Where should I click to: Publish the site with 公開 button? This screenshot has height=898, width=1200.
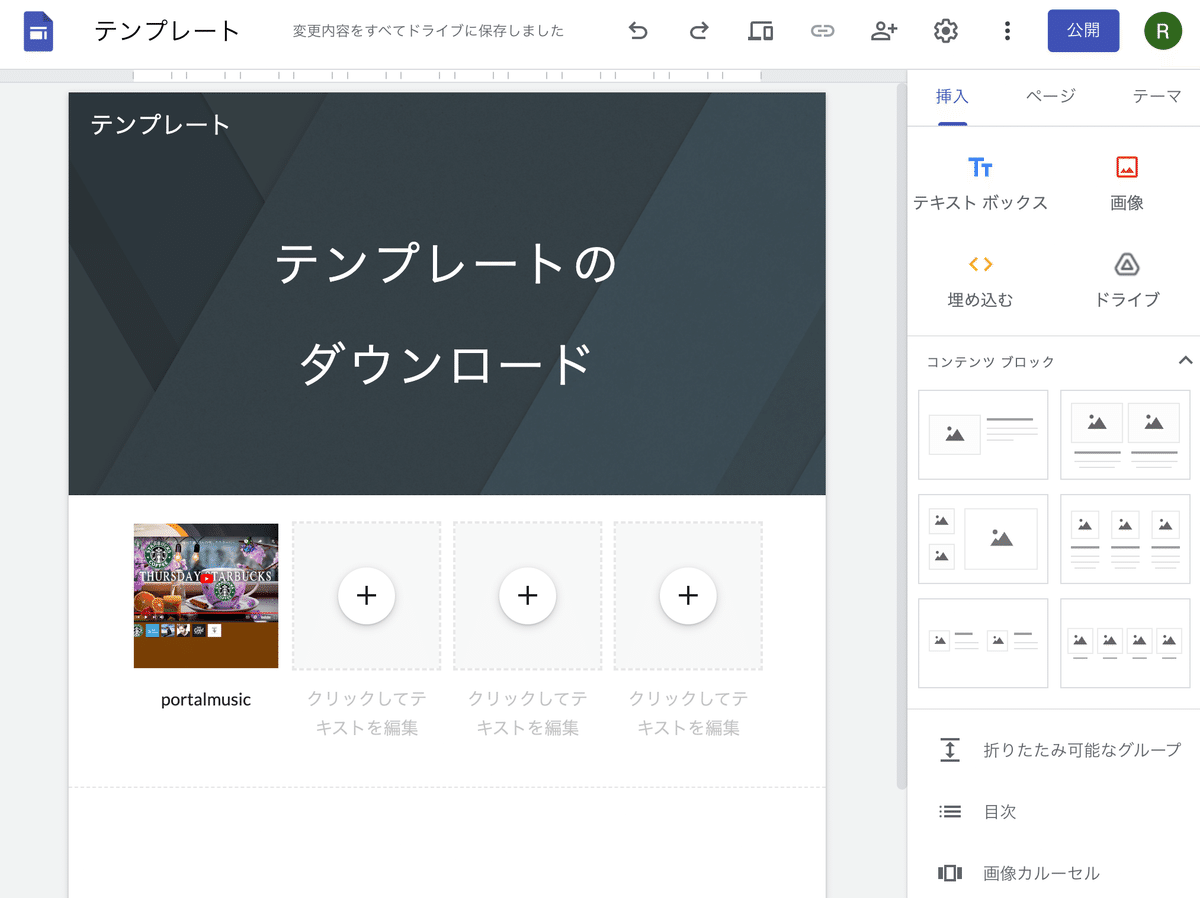click(x=1083, y=31)
